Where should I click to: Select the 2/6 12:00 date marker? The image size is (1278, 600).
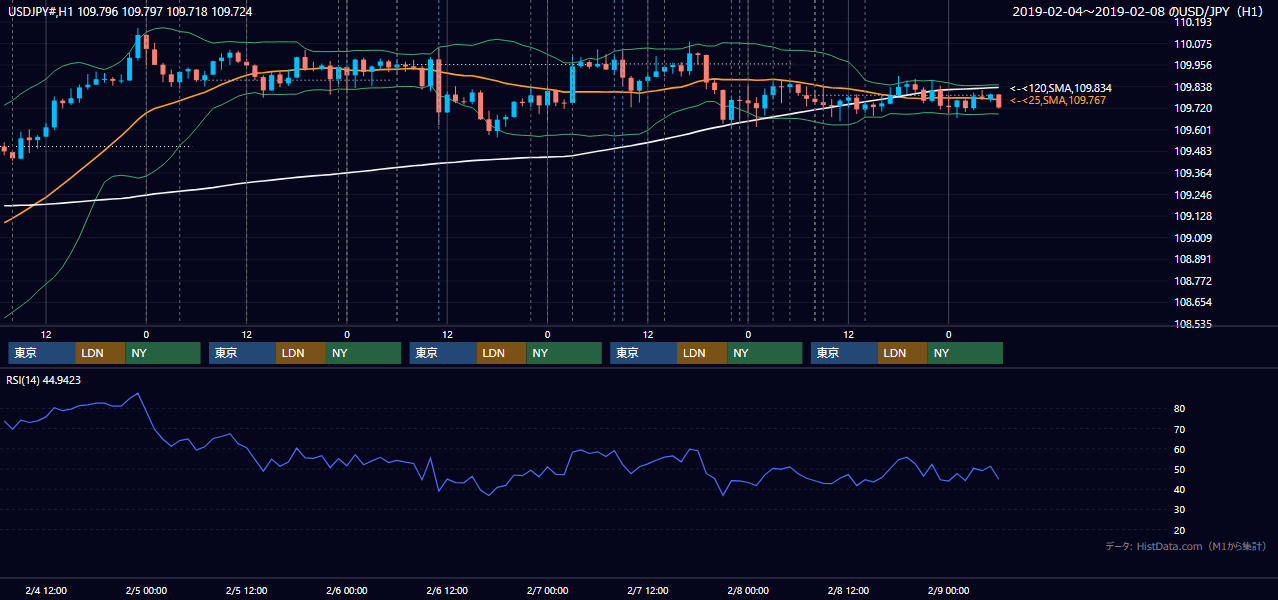click(x=447, y=590)
